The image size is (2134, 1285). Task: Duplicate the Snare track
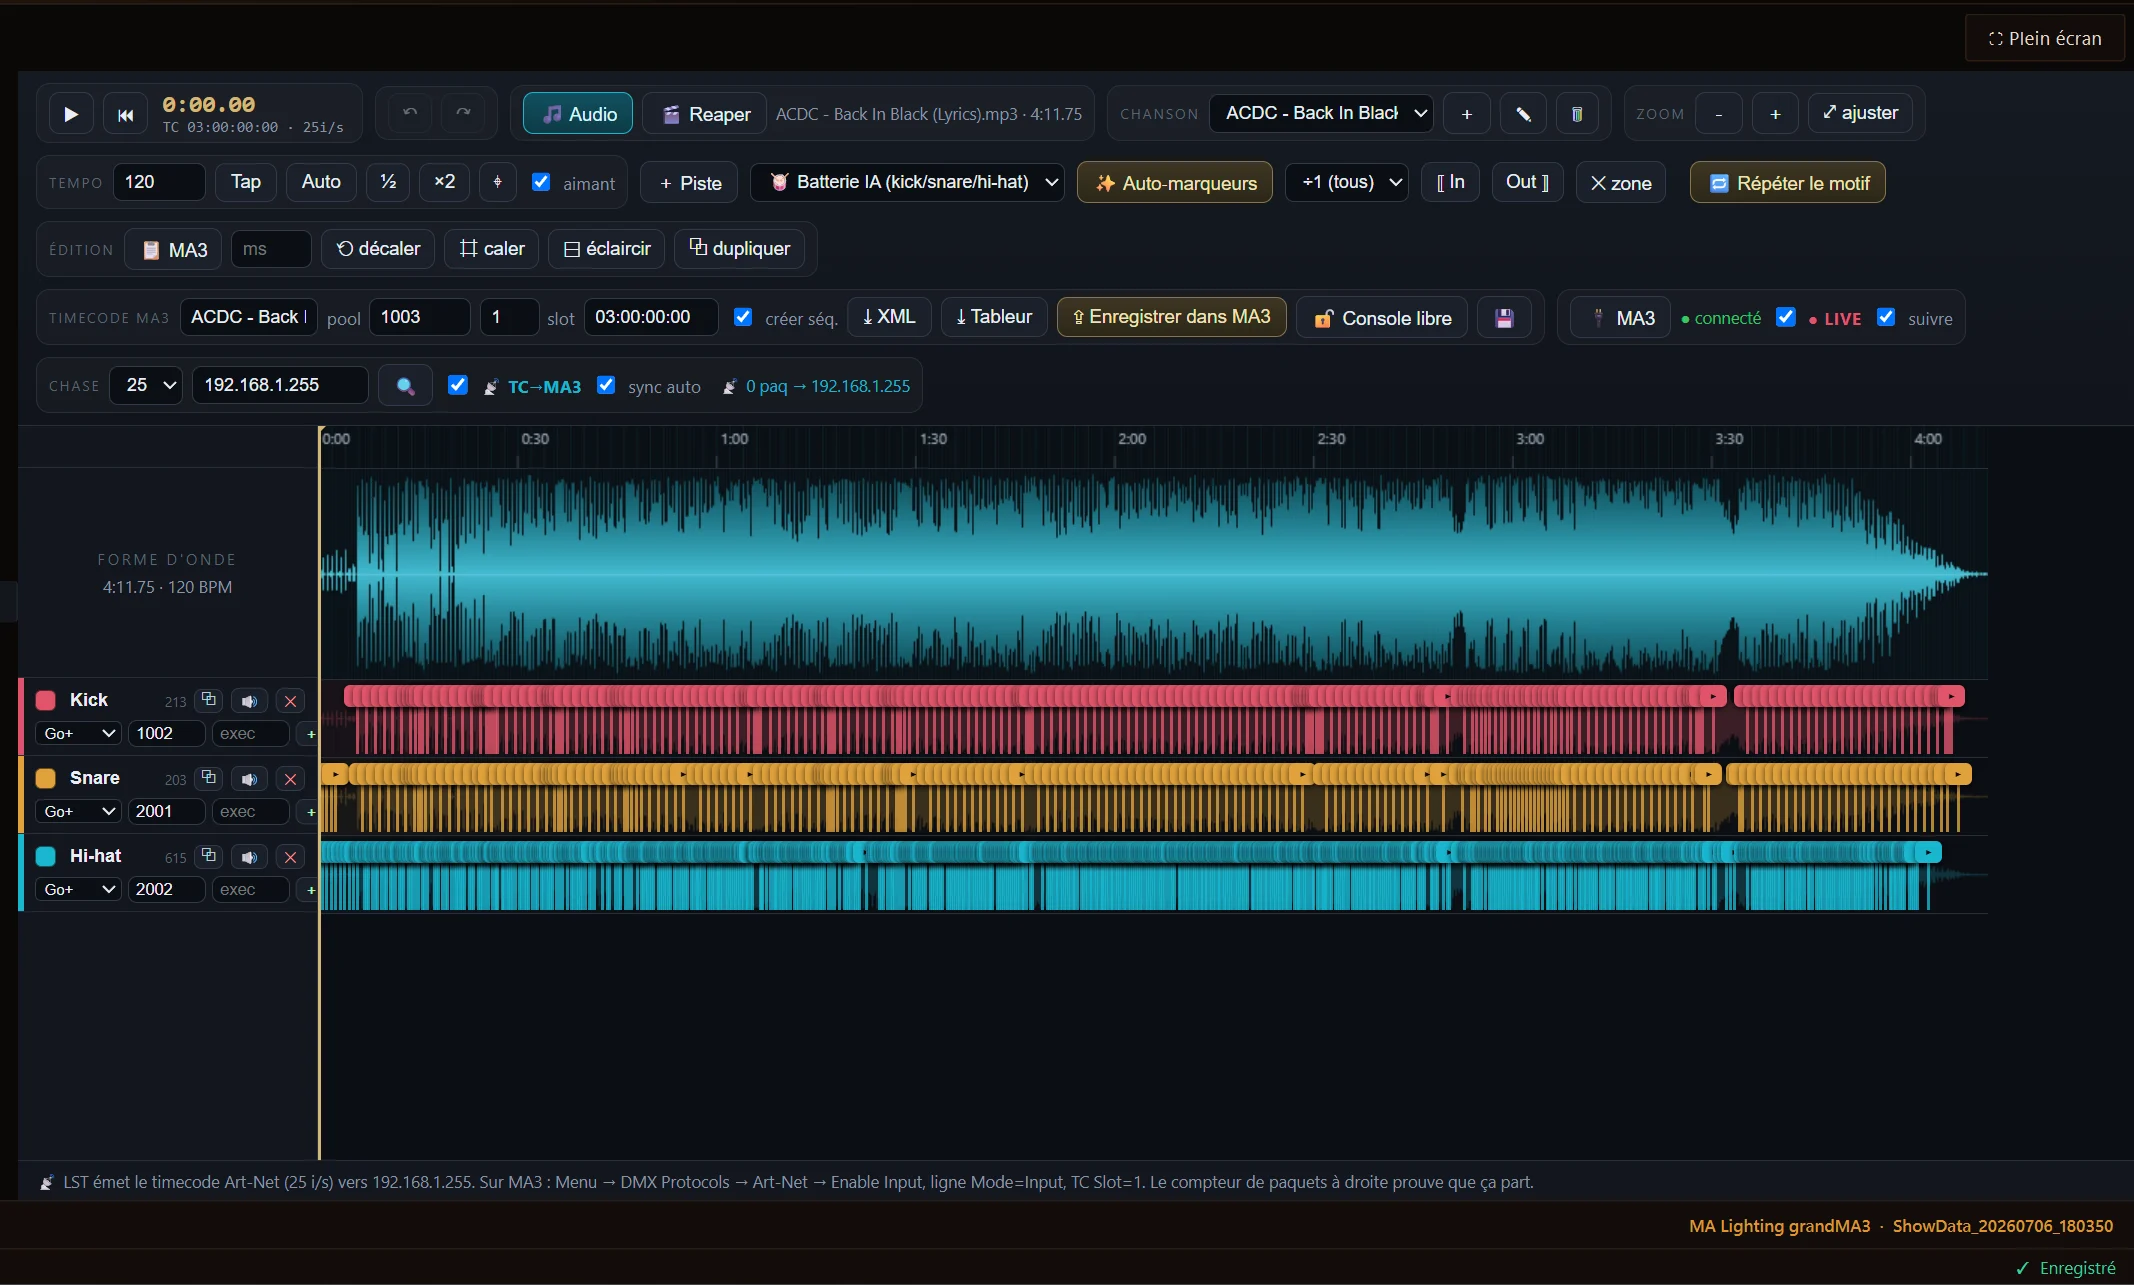(x=208, y=778)
